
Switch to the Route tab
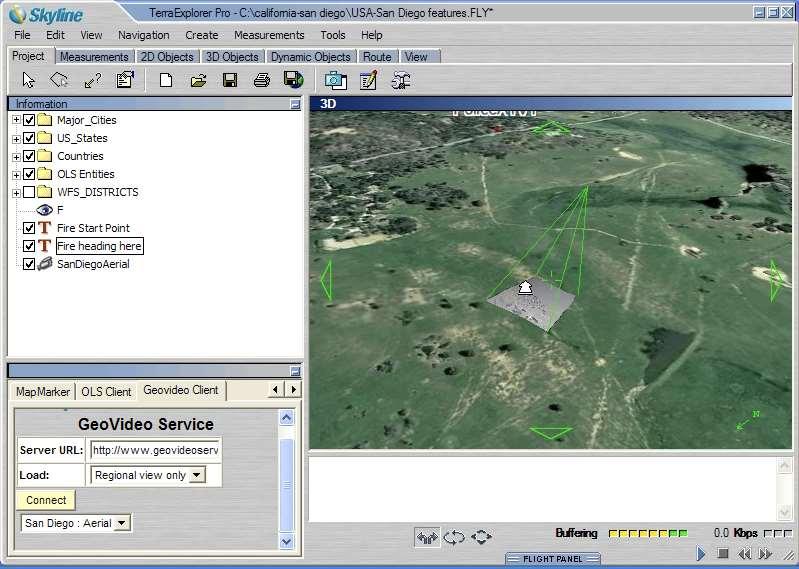377,57
